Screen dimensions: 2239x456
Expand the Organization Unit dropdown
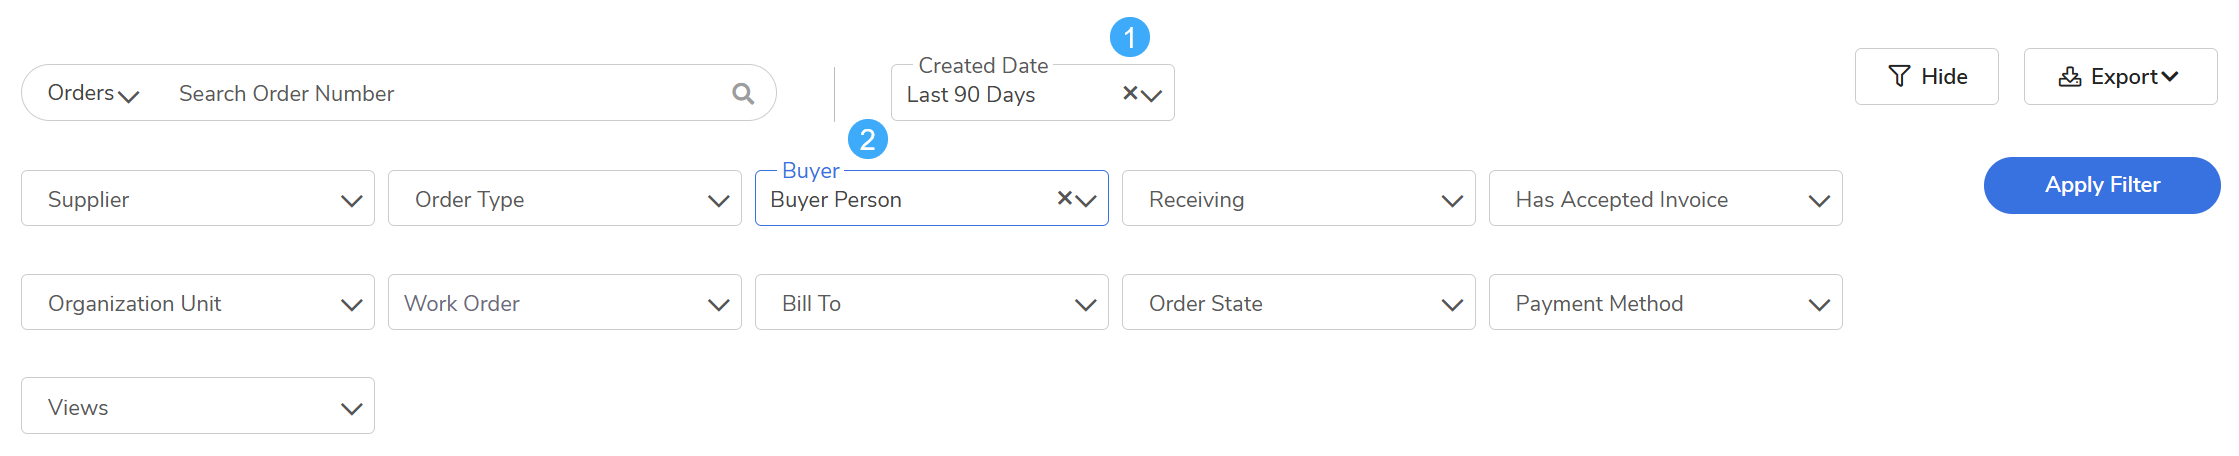coord(198,303)
